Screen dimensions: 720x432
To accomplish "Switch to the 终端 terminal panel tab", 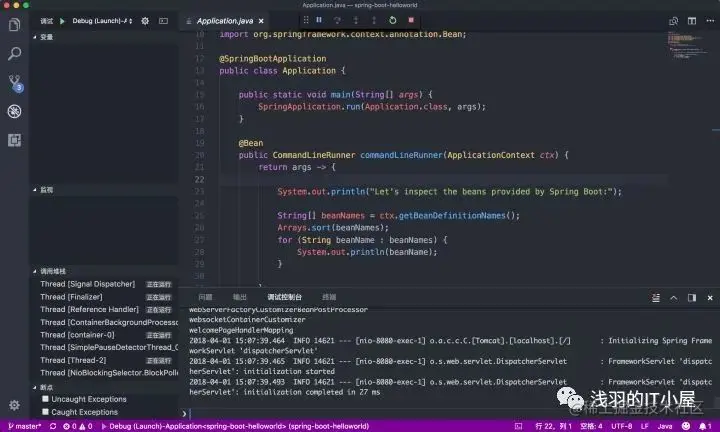I will (x=329, y=297).
